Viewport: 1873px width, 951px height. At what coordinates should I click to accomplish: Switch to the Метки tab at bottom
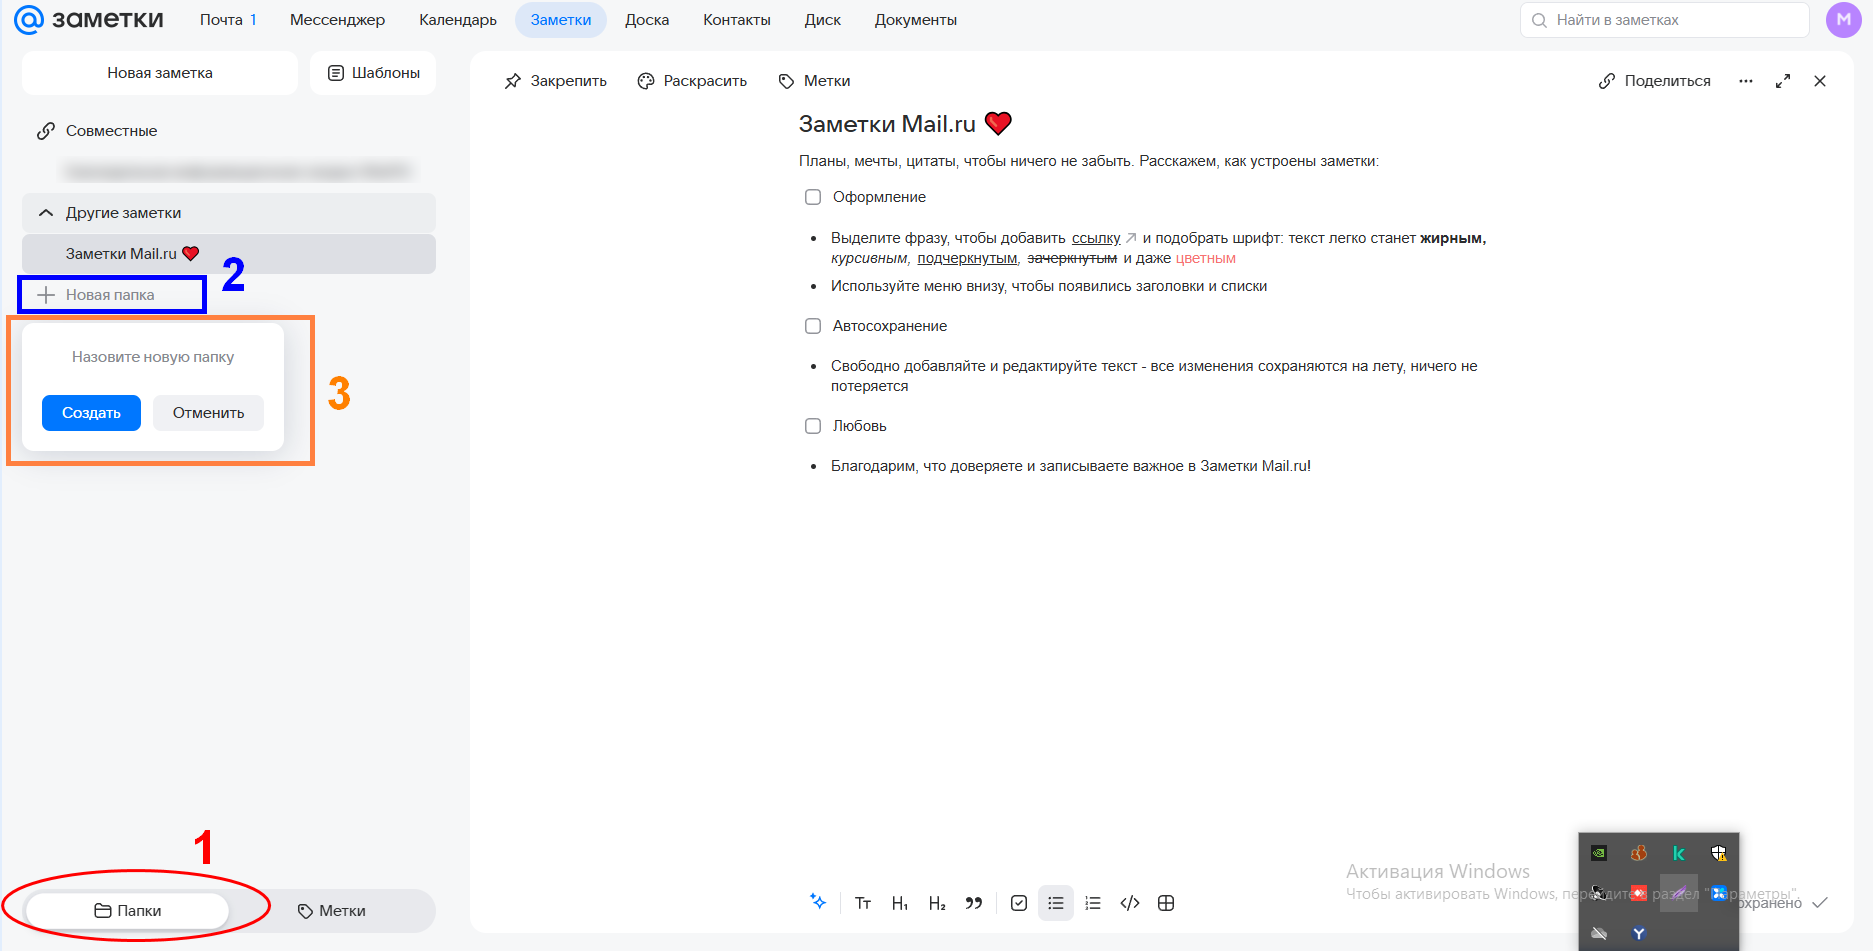(332, 910)
